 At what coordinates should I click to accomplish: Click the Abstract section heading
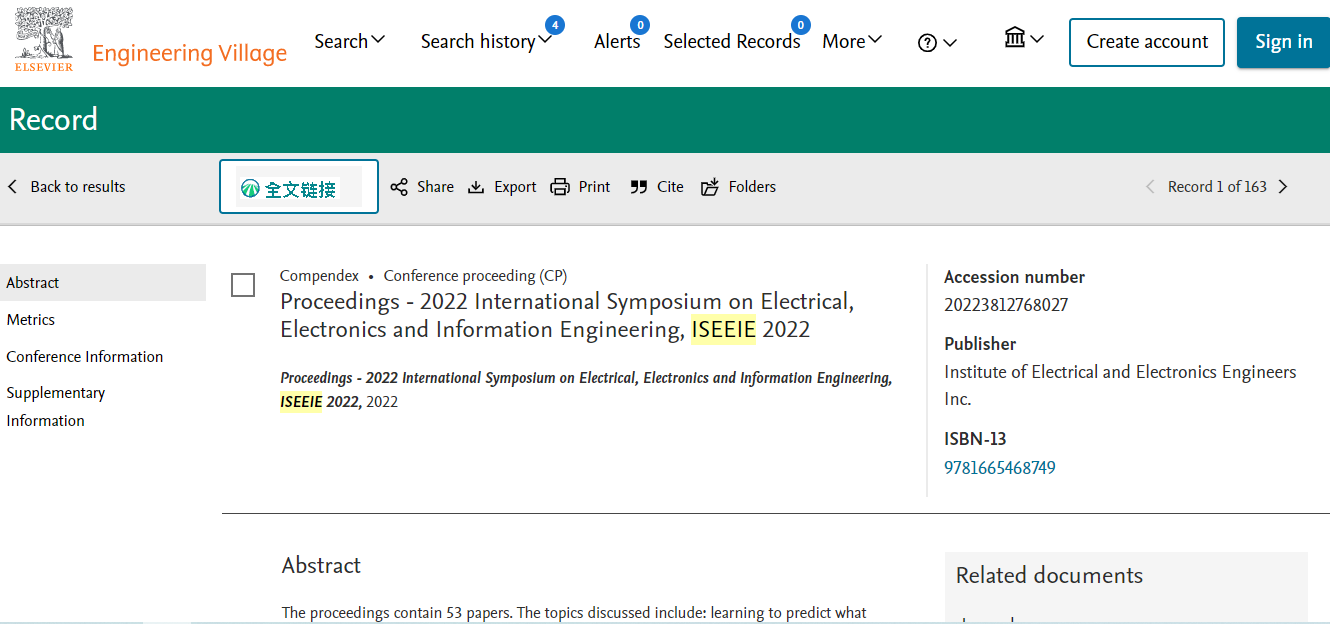pos(321,566)
